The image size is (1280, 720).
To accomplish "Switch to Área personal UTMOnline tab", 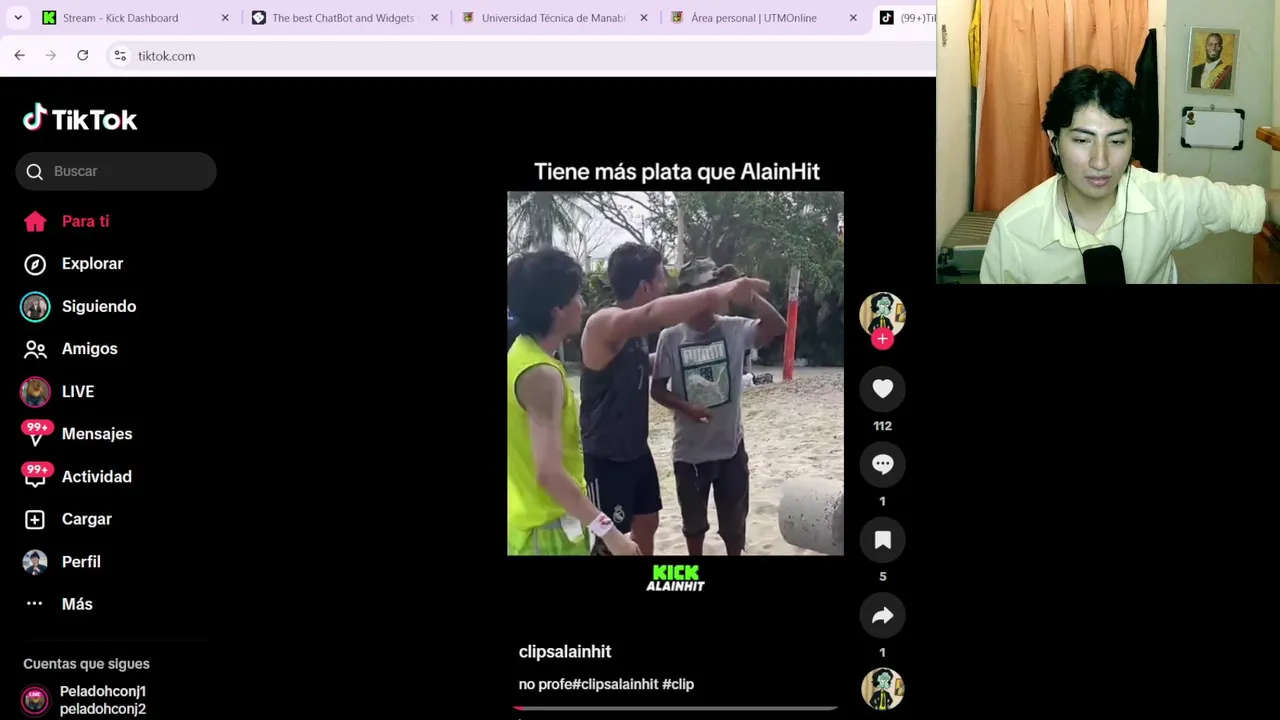I will tap(764, 18).
